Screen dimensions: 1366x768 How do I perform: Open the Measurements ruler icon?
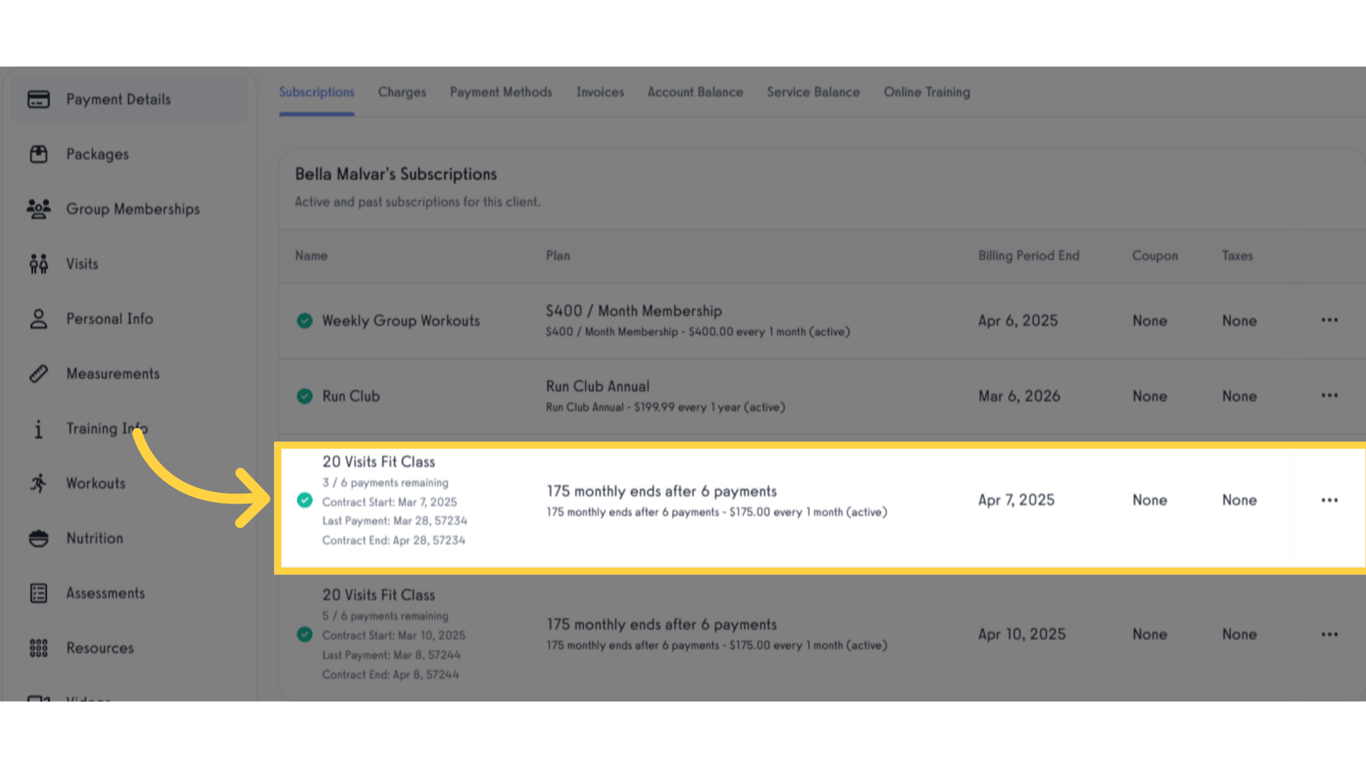38,373
